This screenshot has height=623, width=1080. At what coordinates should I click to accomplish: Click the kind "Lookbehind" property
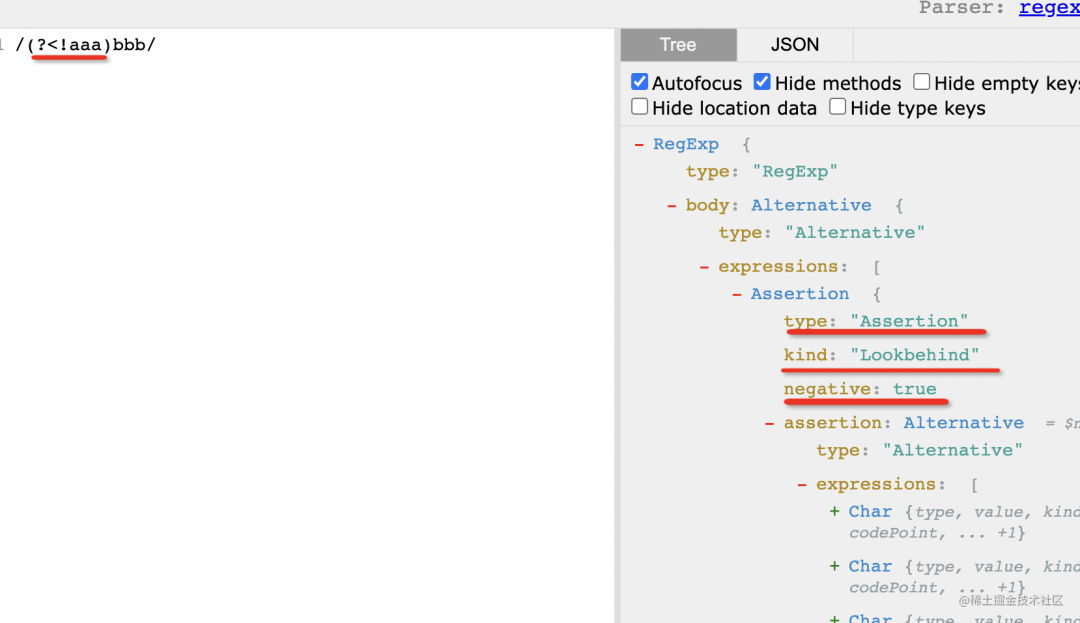tap(881, 355)
